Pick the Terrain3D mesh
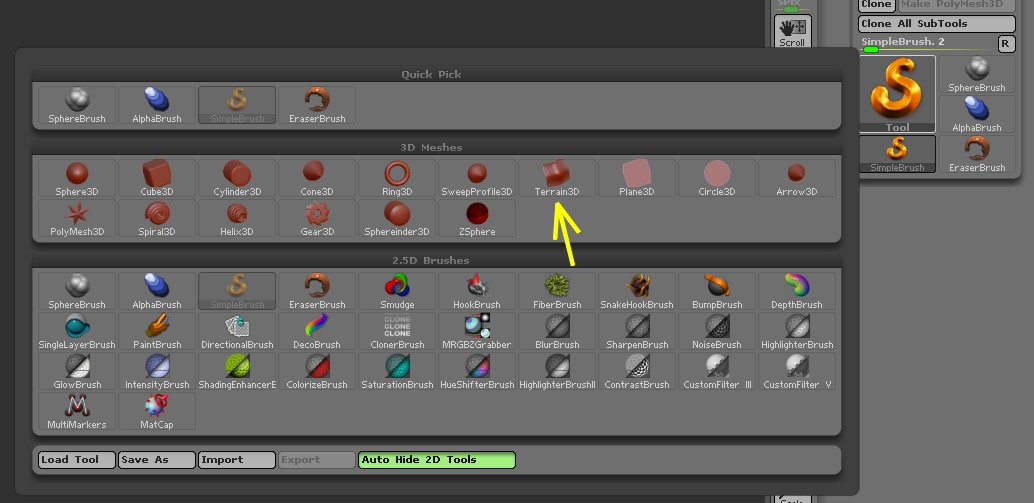Image resolution: width=1034 pixels, height=503 pixels. tap(557, 179)
